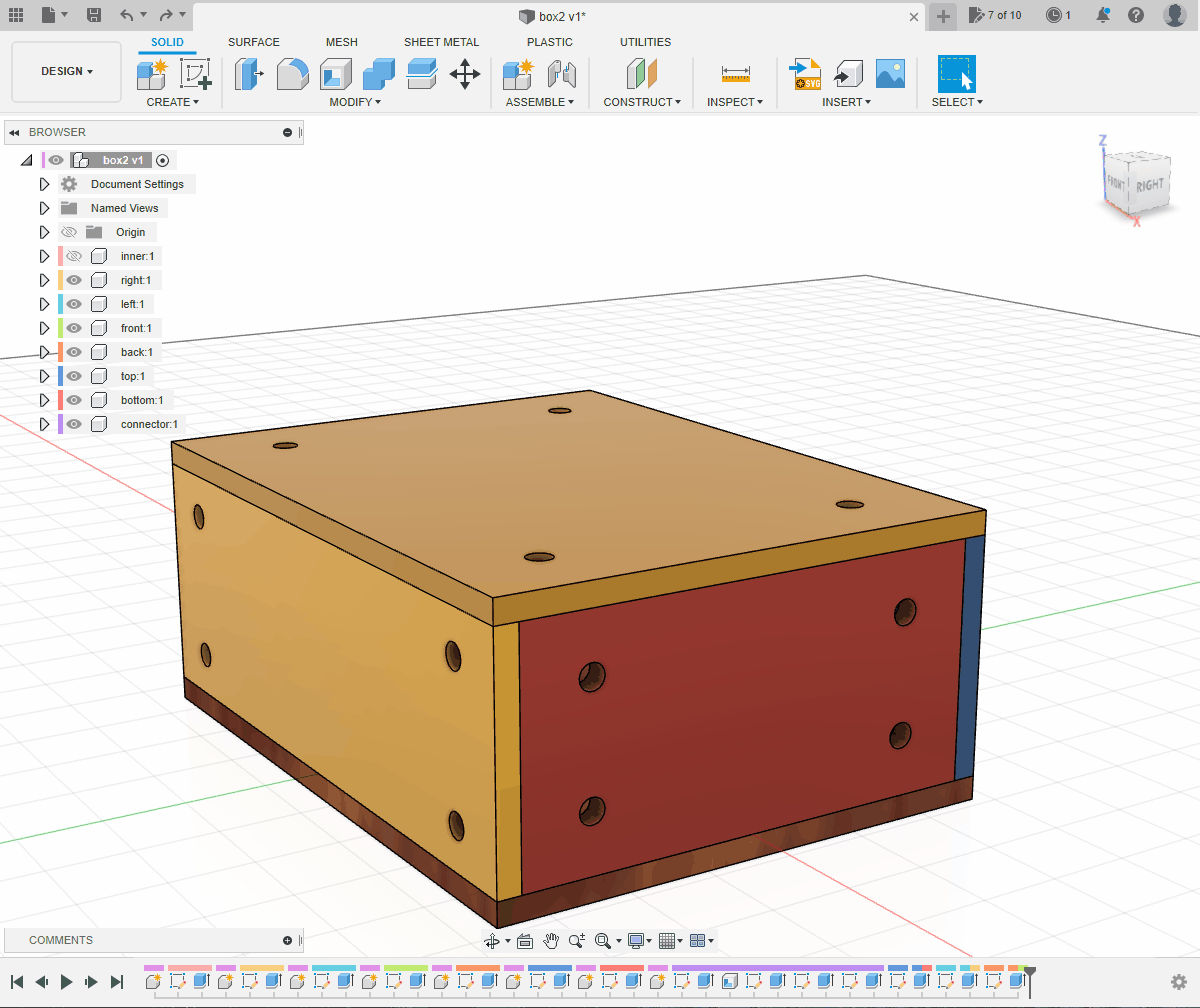
Task: Click the pink color bar of connector:1
Action: pyautogui.click(x=61, y=424)
